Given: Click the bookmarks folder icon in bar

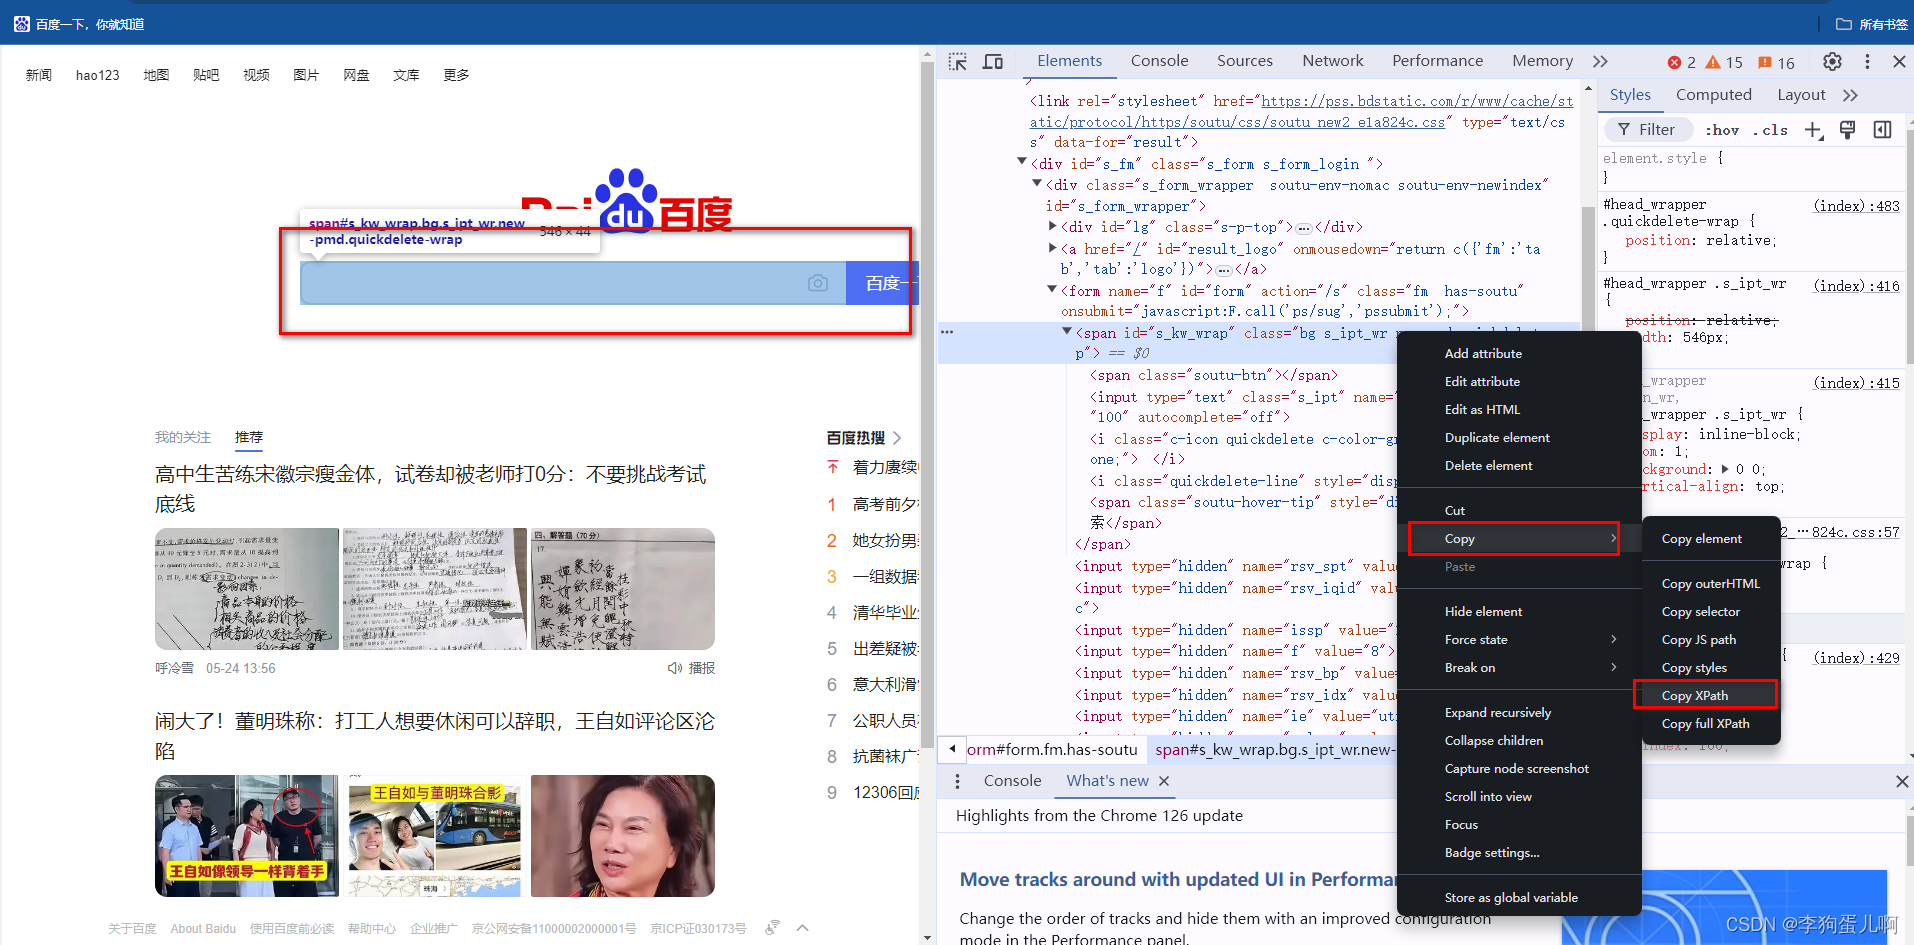Looking at the screenshot, I should pos(1844,24).
